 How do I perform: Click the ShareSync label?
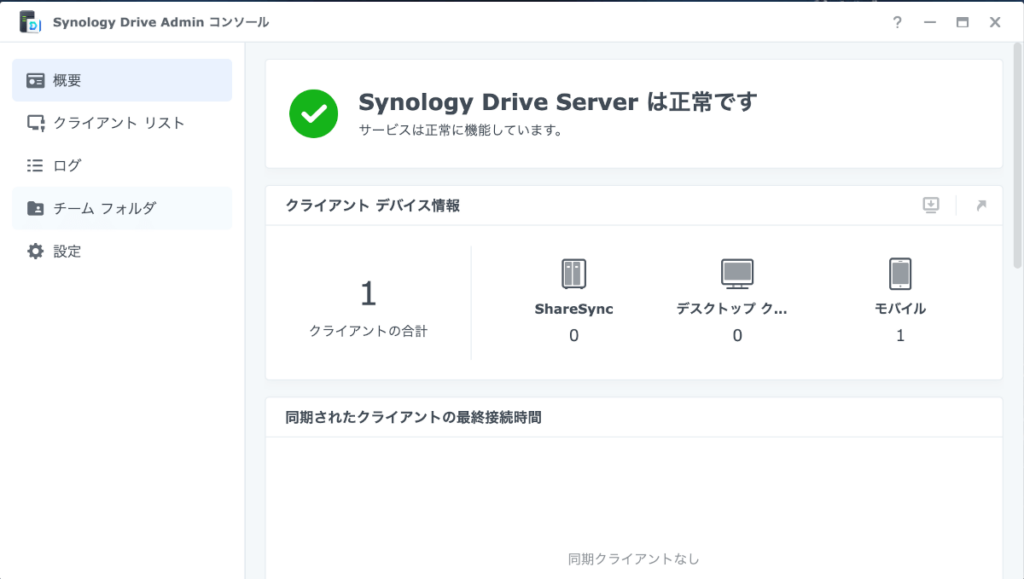[x=574, y=309]
